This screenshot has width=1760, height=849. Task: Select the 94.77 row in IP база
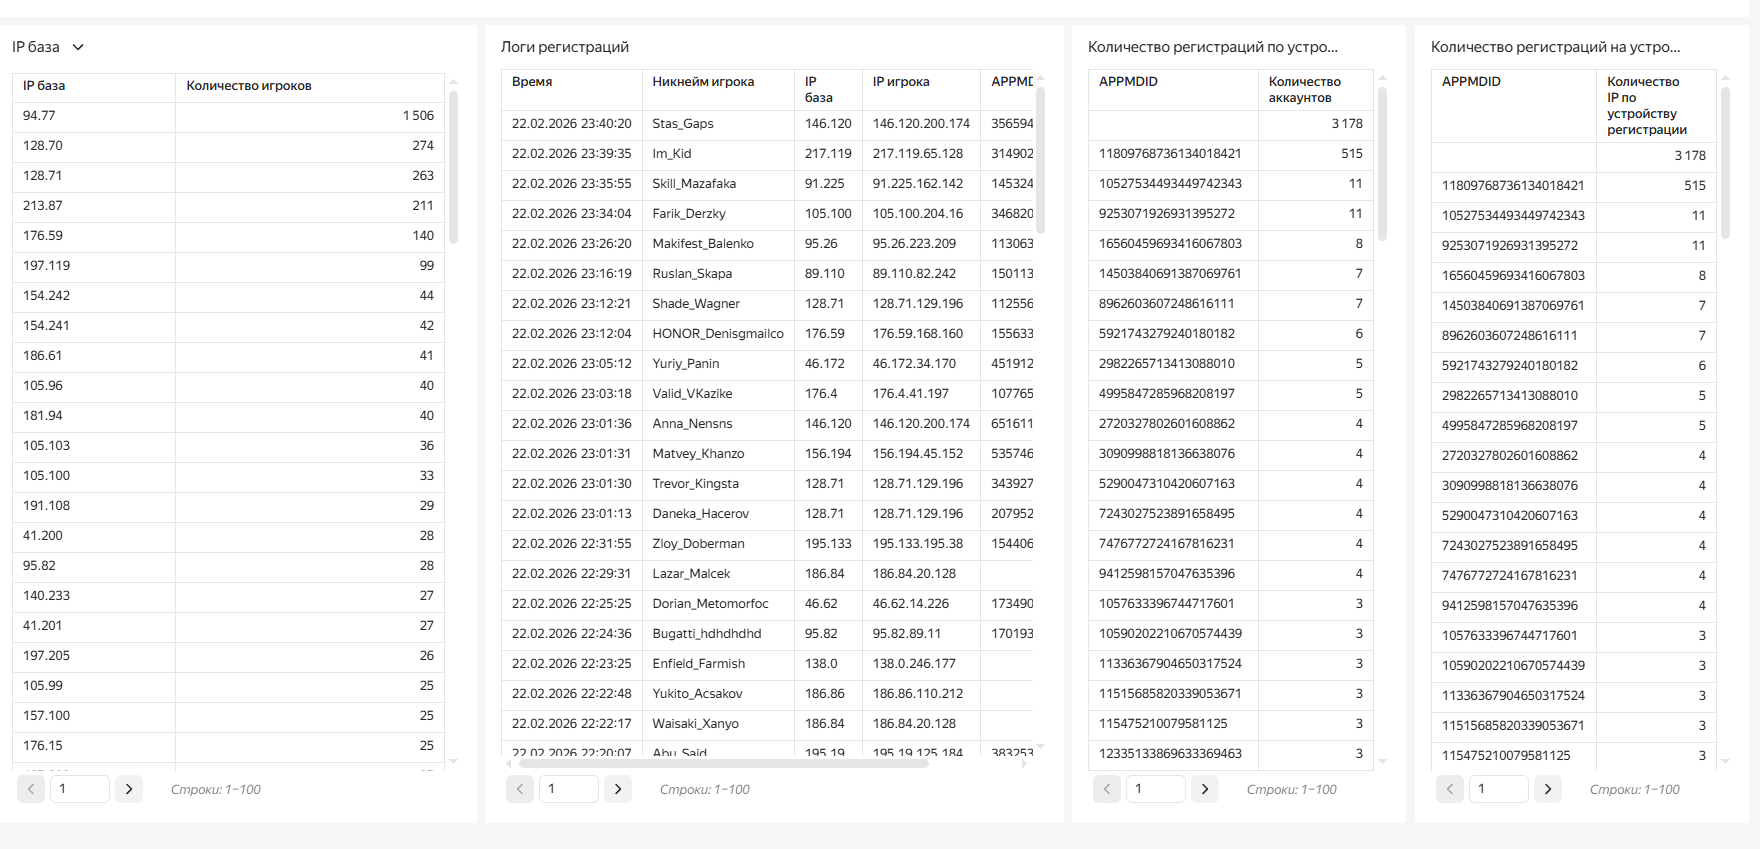click(x=40, y=116)
